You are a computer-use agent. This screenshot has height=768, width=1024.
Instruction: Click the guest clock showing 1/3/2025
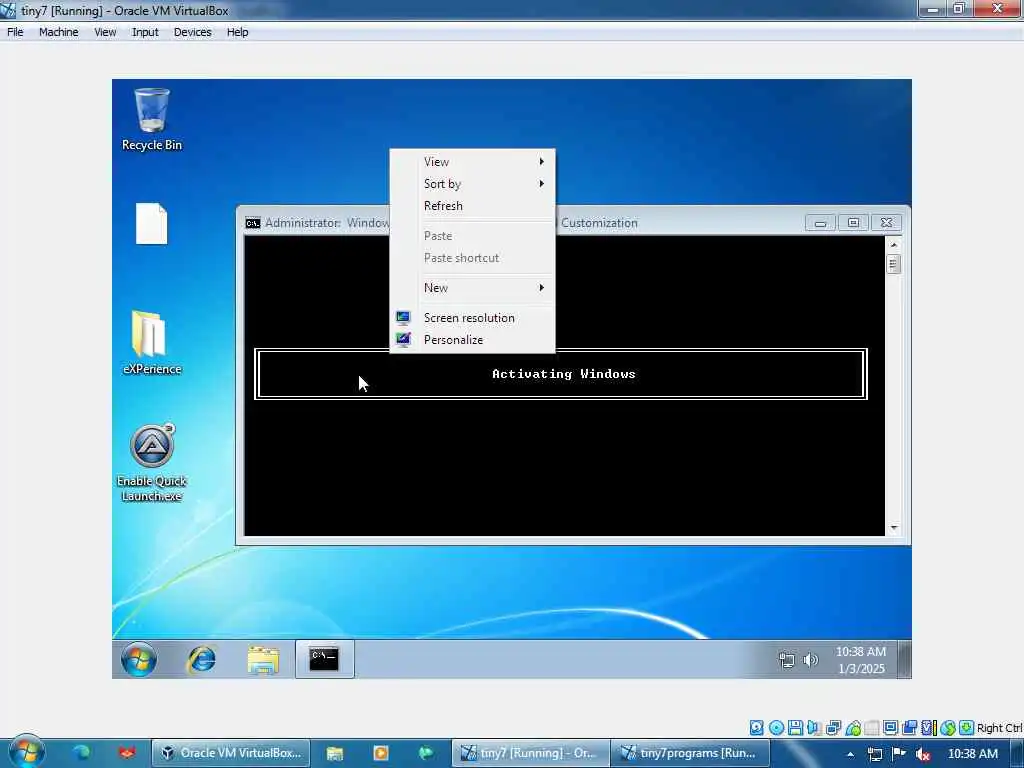point(861,660)
